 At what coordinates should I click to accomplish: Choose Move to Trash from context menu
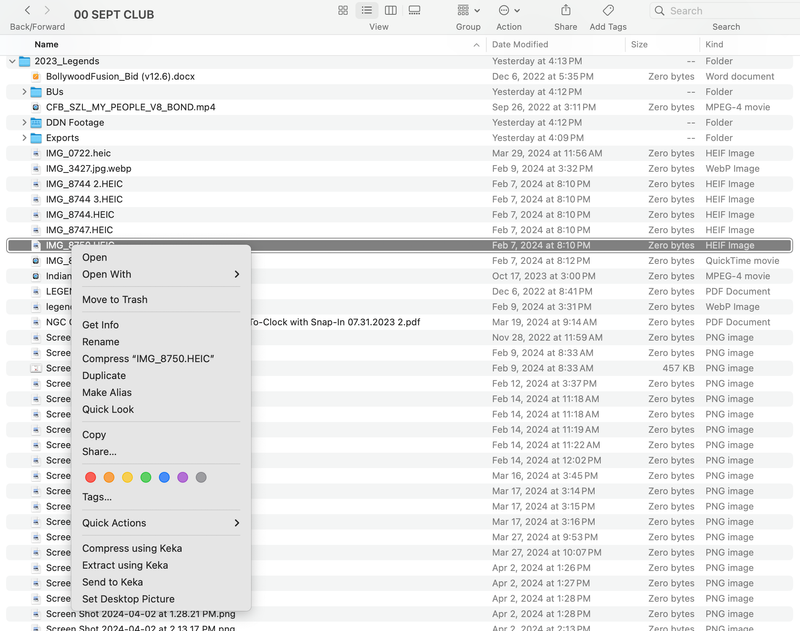point(114,299)
